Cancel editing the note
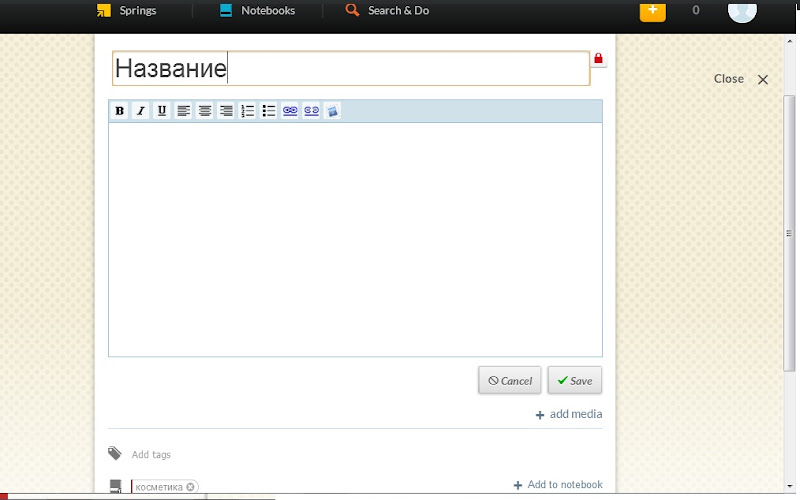800x500 pixels. [510, 380]
